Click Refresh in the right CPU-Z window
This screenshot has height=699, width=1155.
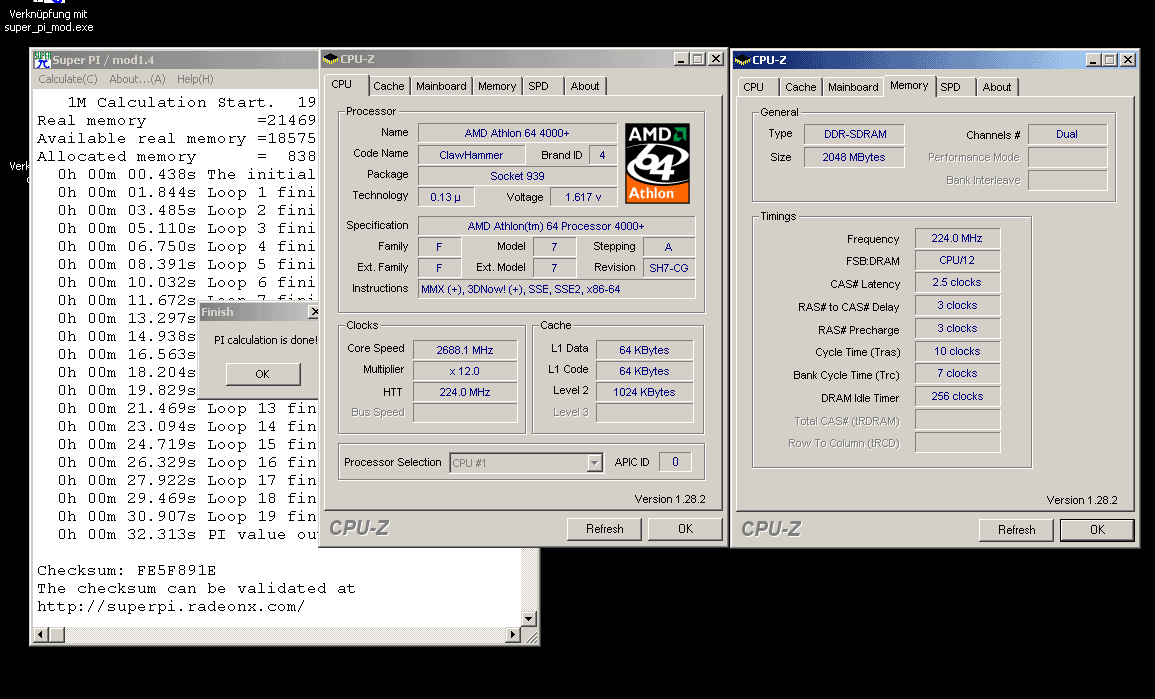[x=1017, y=530]
